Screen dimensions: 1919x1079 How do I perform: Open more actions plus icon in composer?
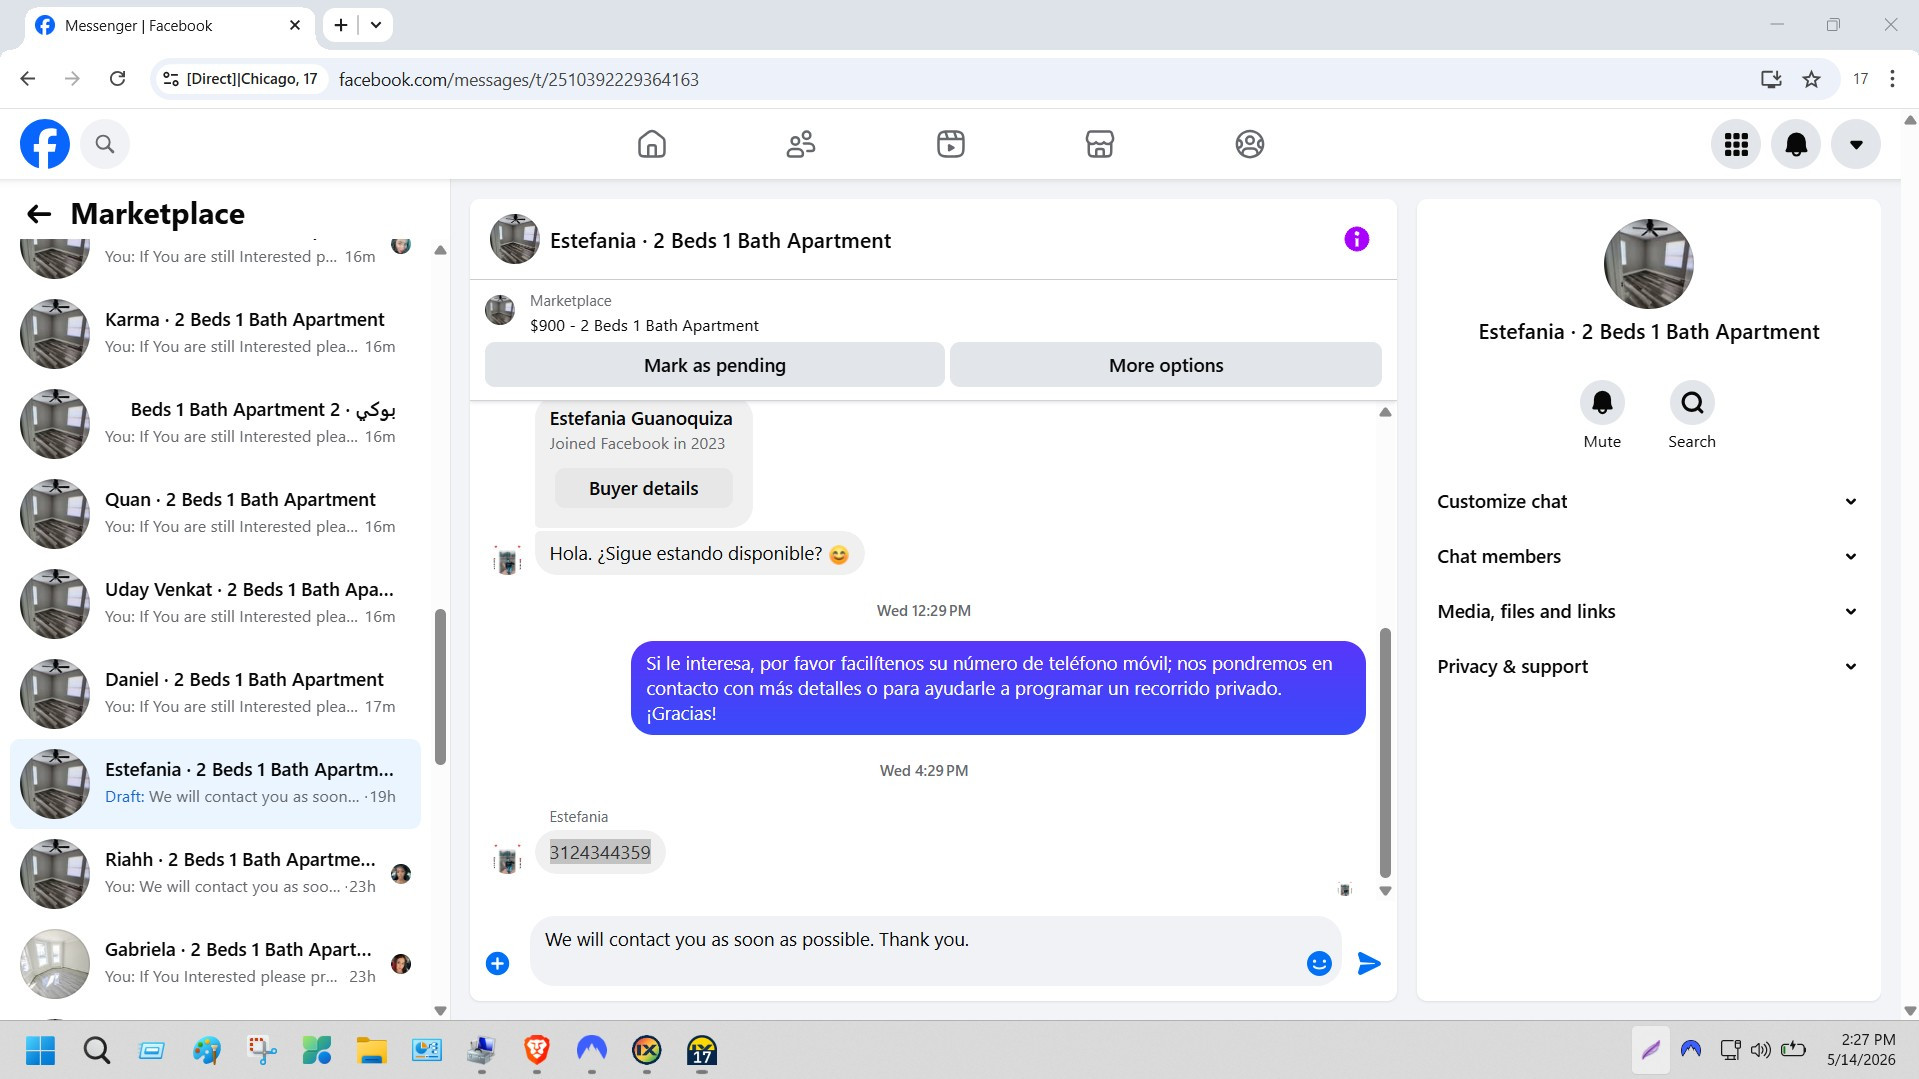497,963
